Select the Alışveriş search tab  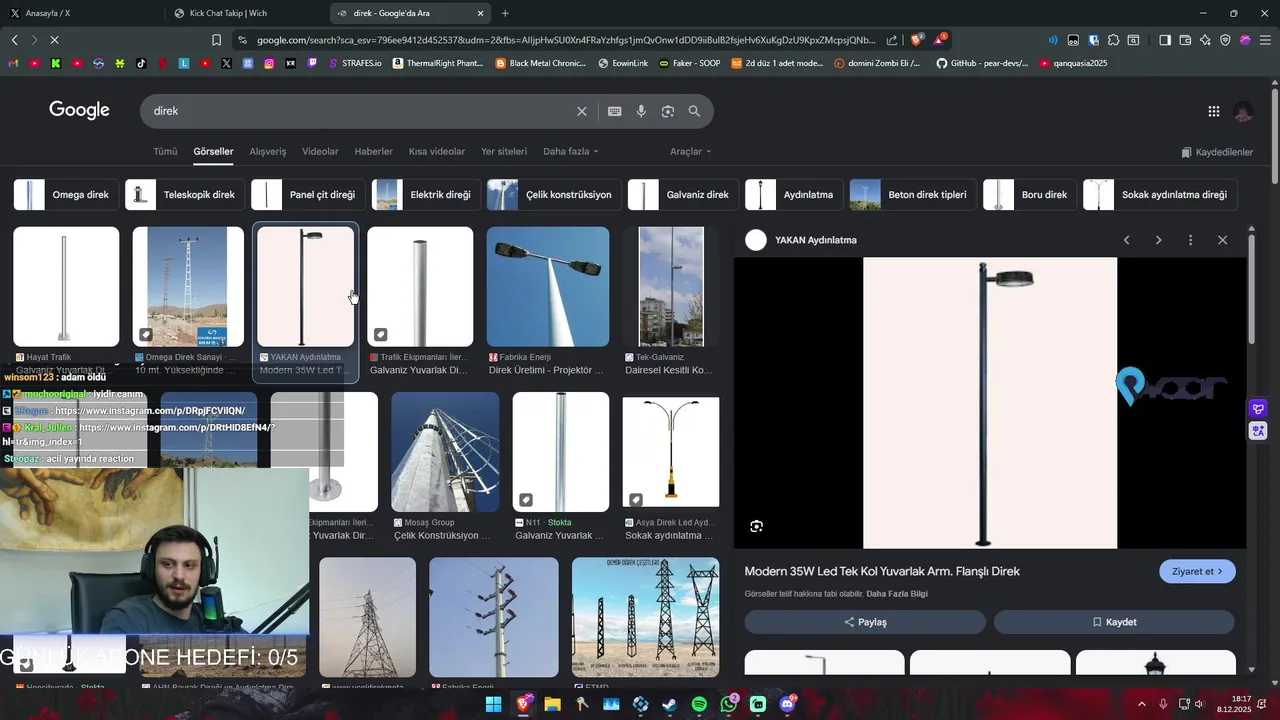268,152
